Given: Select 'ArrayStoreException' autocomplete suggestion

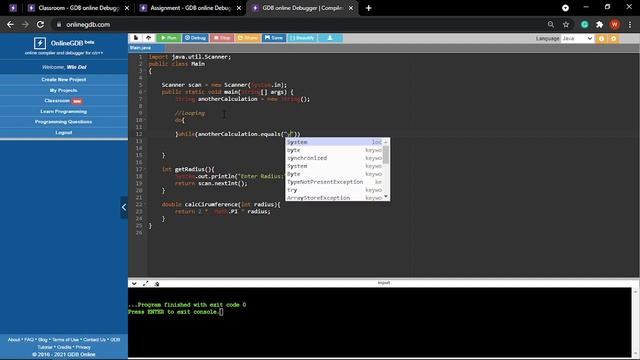Looking at the screenshot, I should click(334, 198).
